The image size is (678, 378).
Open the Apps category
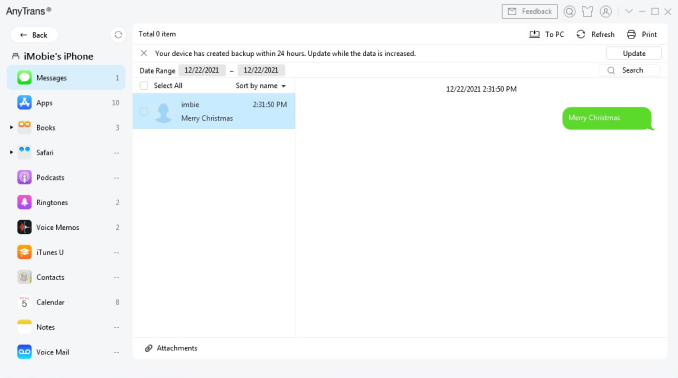[x=66, y=103]
